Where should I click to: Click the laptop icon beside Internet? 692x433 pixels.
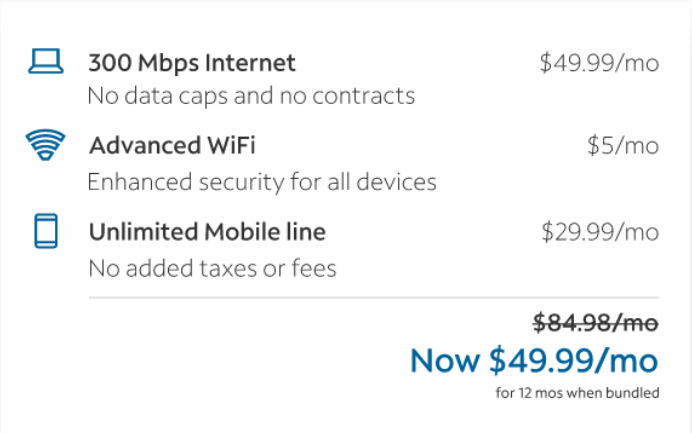tap(45, 63)
